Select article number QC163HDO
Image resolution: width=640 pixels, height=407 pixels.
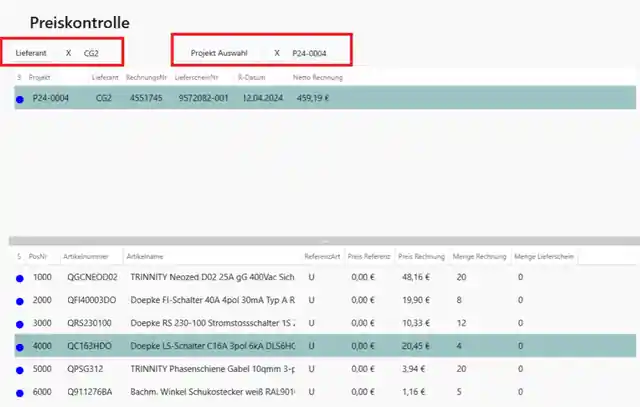pyautogui.click(x=89, y=346)
